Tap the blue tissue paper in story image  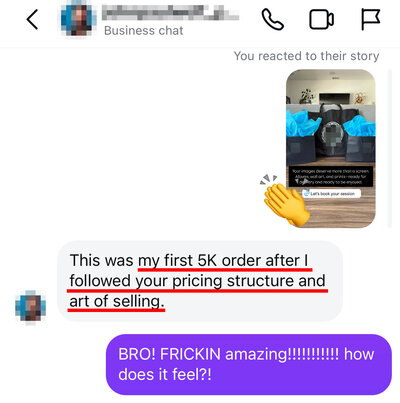(297, 124)
